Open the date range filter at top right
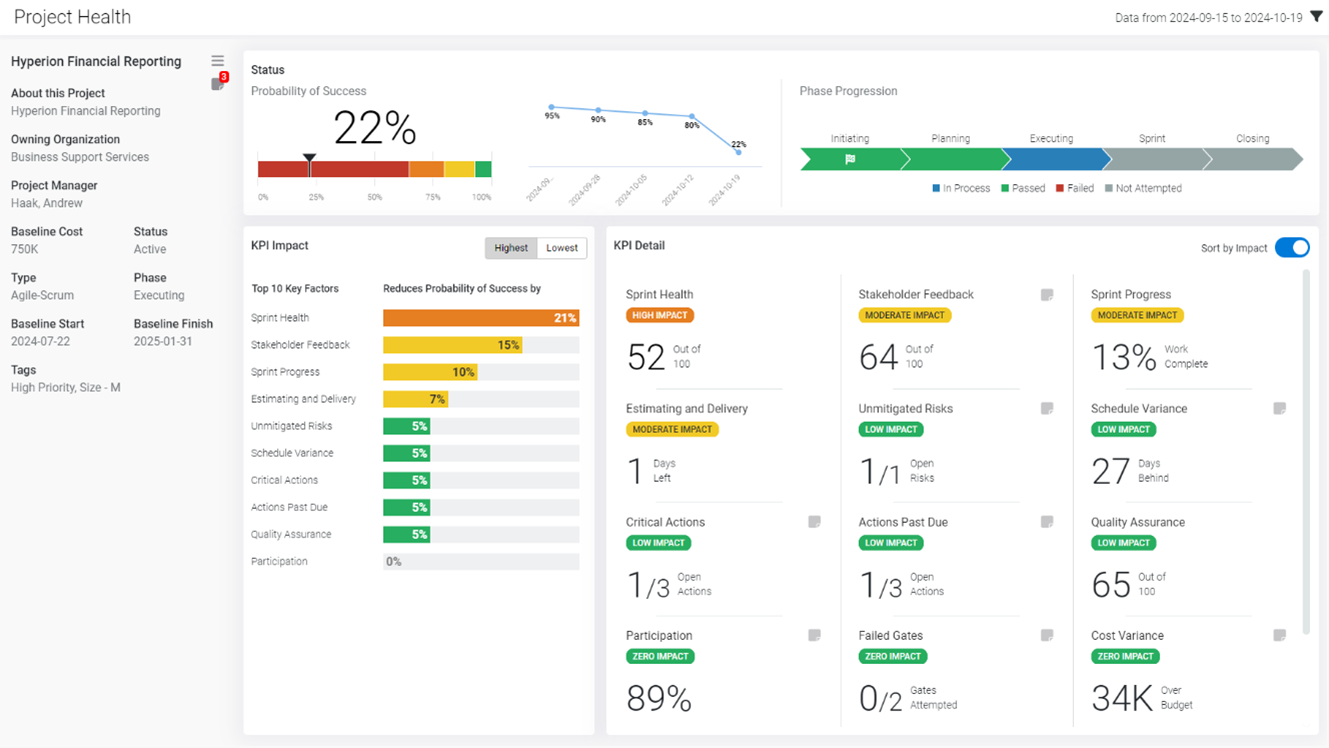1329x748 pixels. tap(1315, 16)
